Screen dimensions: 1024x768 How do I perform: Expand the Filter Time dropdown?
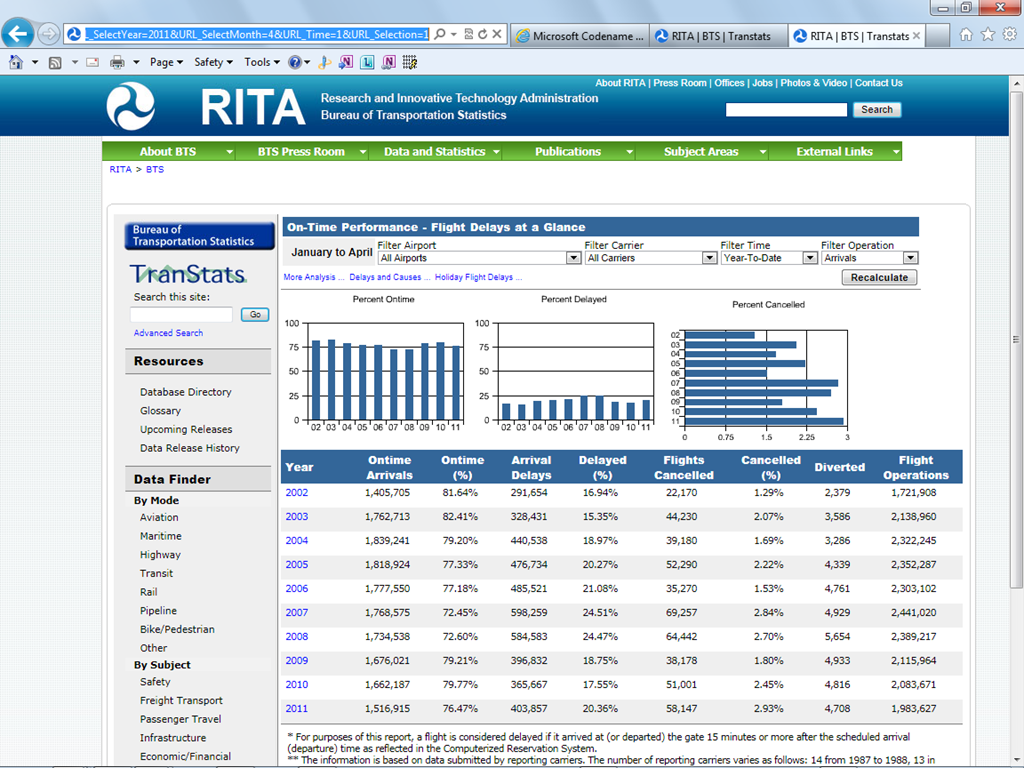coord(810,258)
